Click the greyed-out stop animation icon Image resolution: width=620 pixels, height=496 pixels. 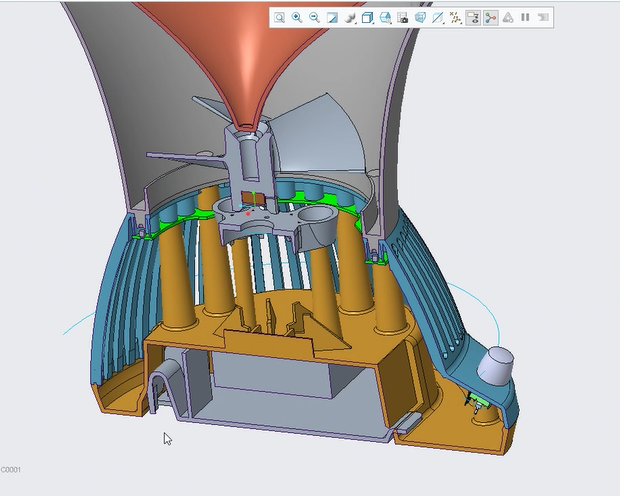[x=543, y=18]
